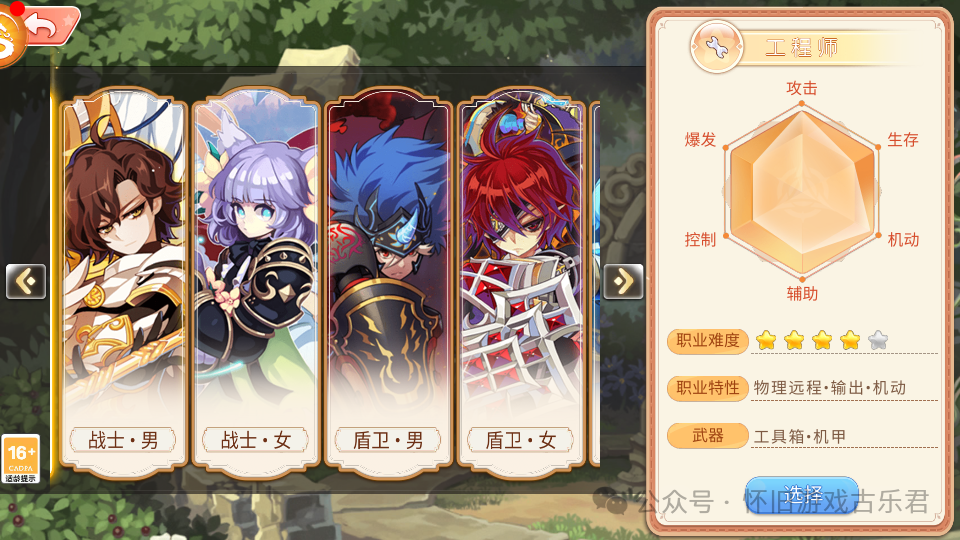Select the 战士·男 character card

pyautogui.click(x=123, y=283)
